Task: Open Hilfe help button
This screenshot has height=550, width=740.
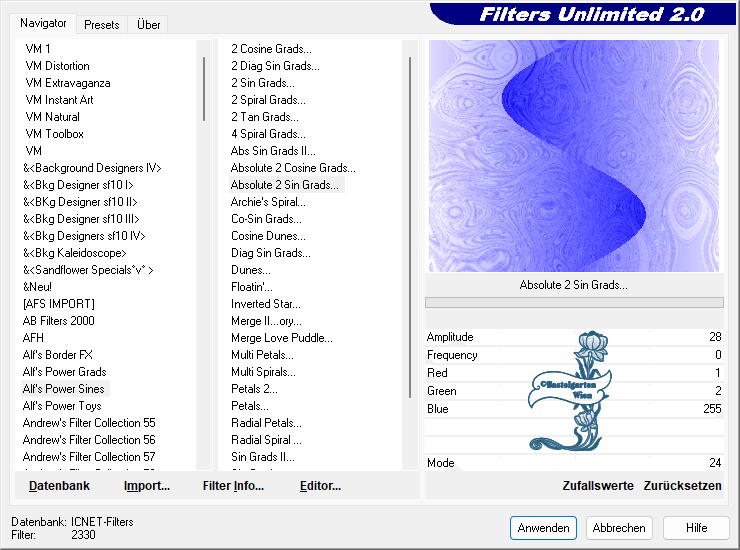Action: [x=697, y=527]
